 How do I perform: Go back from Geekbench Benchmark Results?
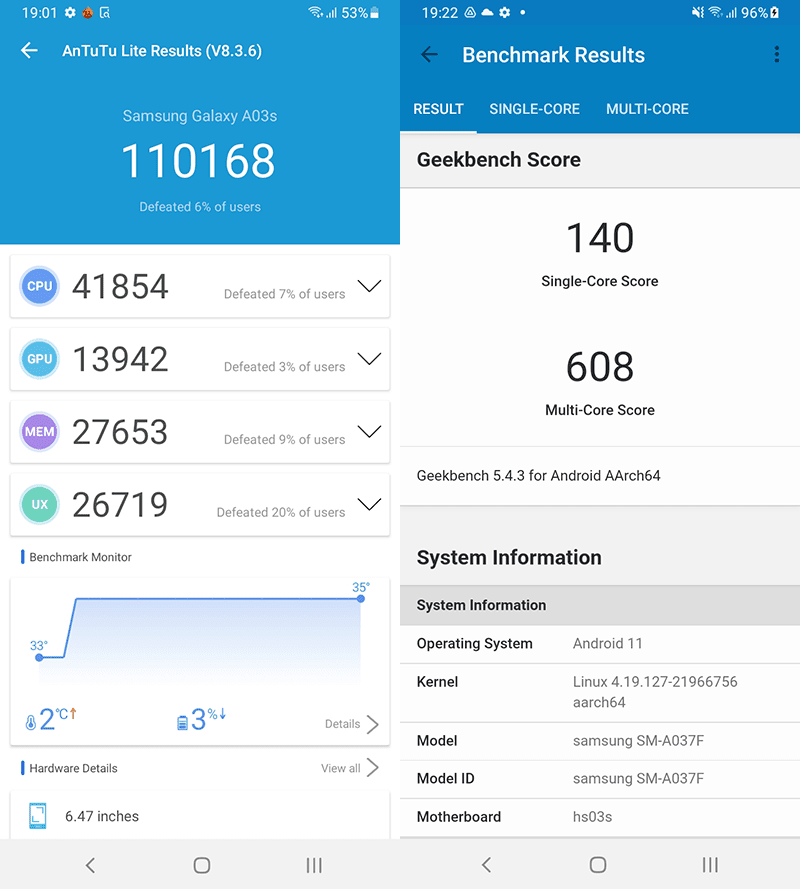pos(429,54)
